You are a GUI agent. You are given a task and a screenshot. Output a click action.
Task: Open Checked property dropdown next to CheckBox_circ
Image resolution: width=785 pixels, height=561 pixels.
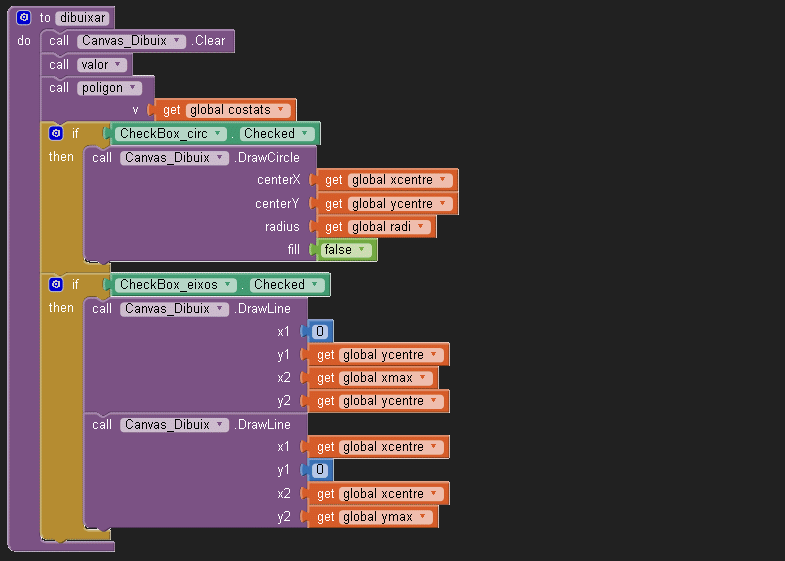click(276, 133)
